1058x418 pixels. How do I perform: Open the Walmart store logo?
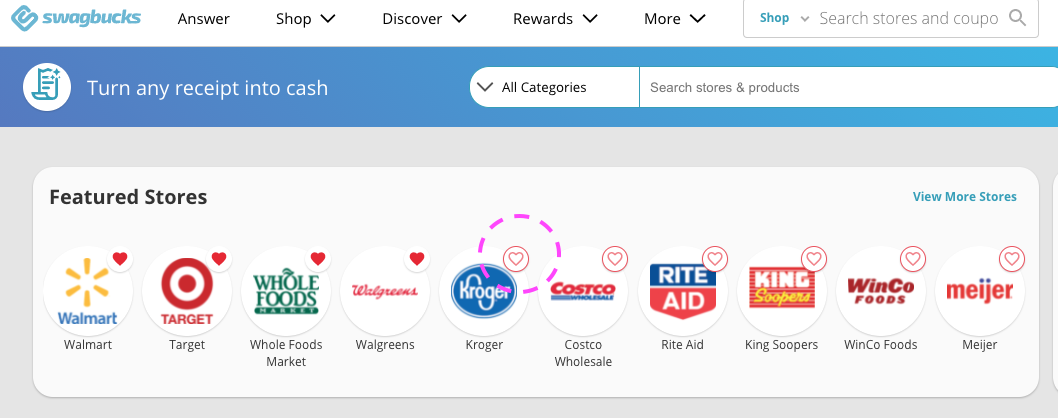[88, 291]
